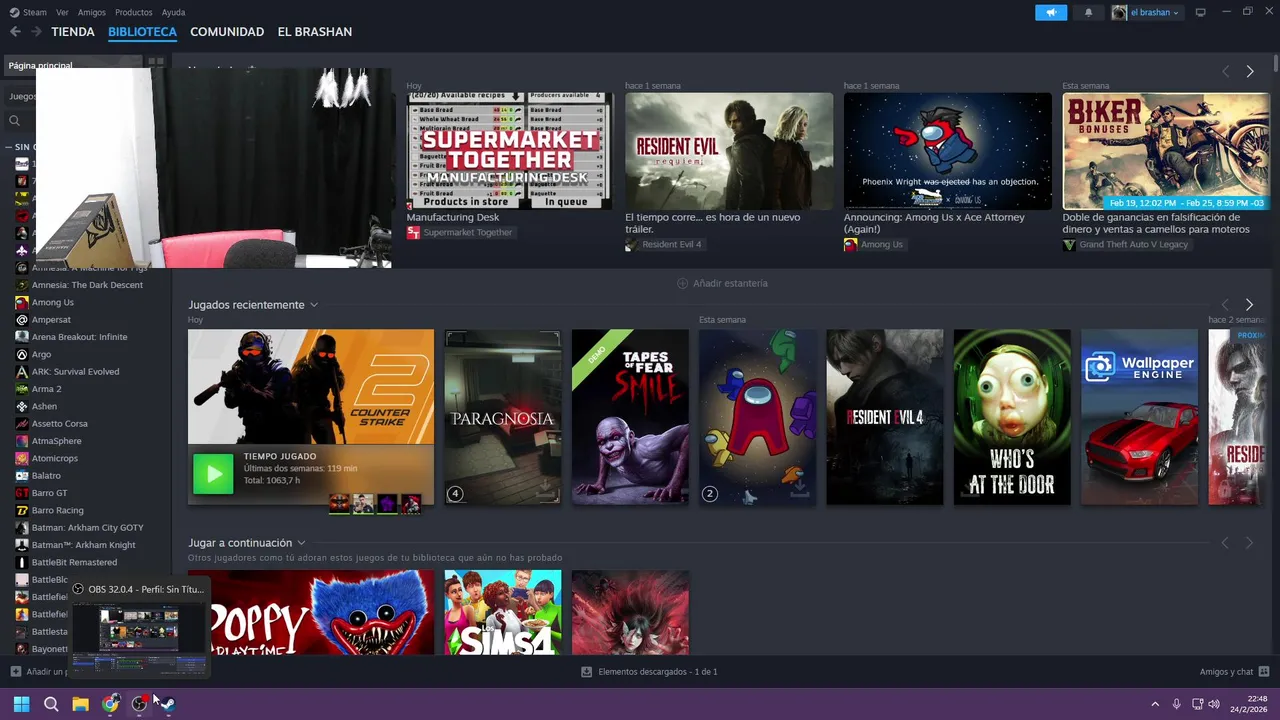The image size is (1280, 720).
Task: Expand the Jugados recientemente dropdown
Action: [314, 305]
